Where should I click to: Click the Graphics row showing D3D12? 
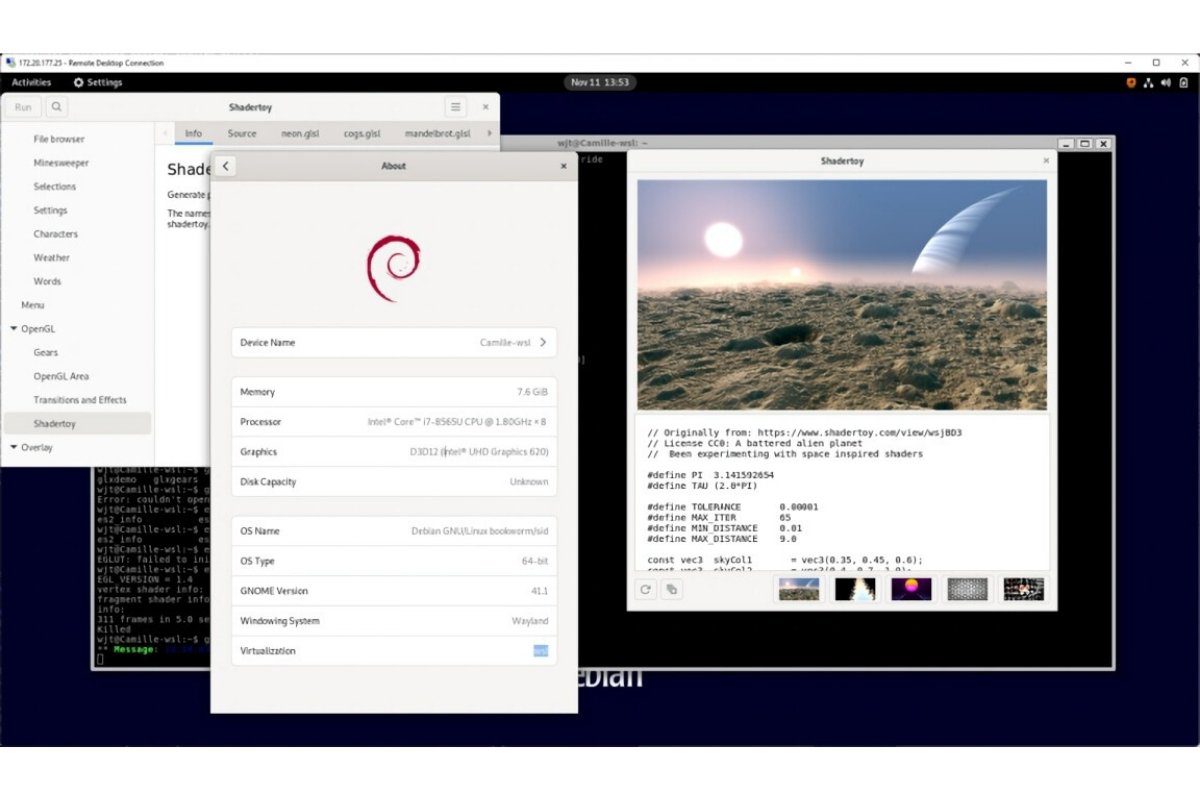[x=394, y=452]
